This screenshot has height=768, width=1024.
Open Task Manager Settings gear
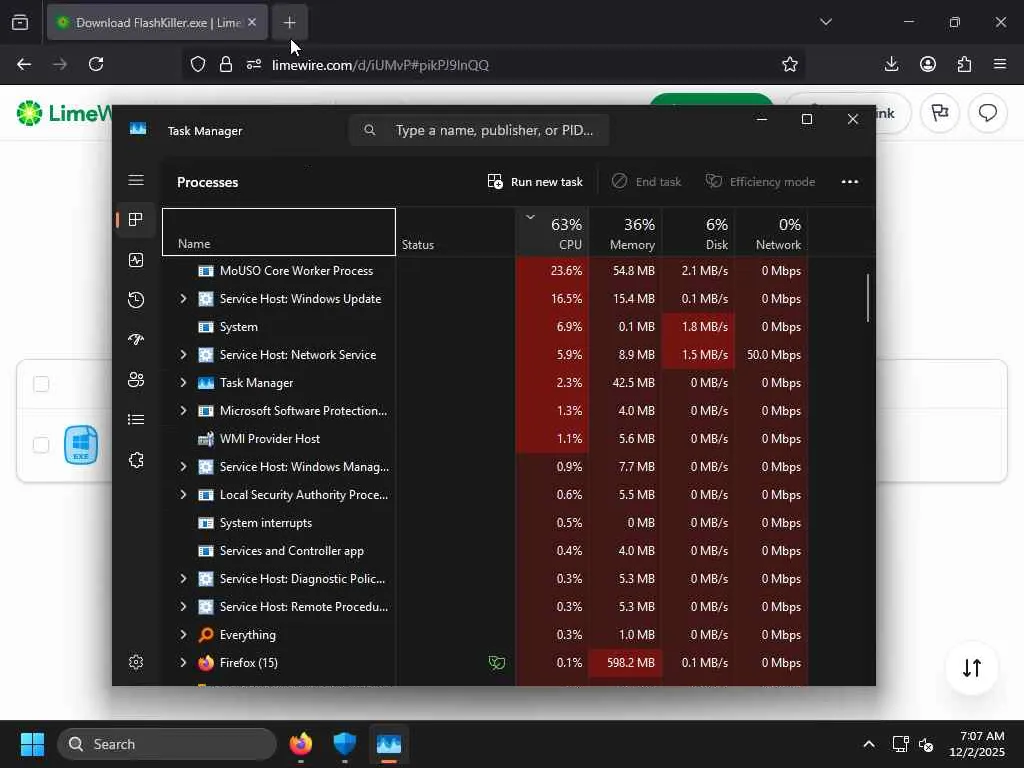click(x=136, y=662)
